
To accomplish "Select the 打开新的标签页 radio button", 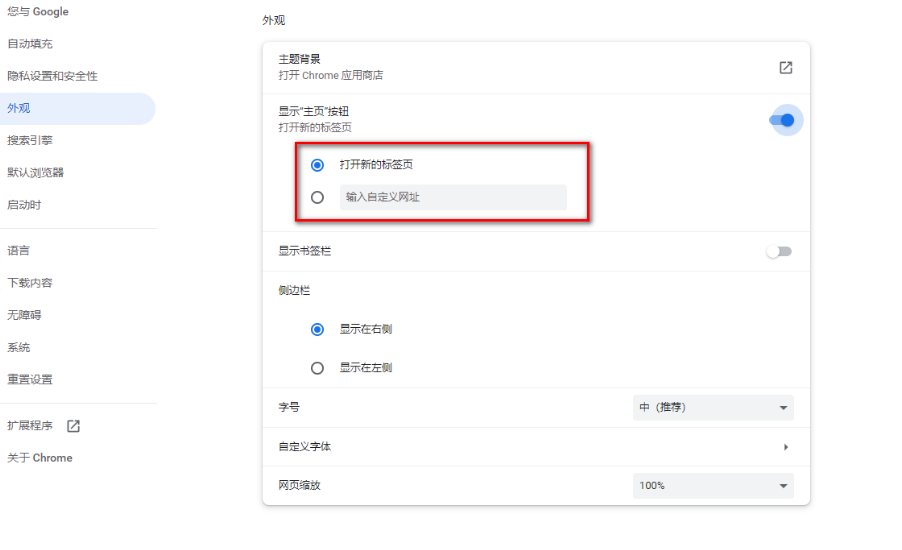I will [x=317, y=165].
